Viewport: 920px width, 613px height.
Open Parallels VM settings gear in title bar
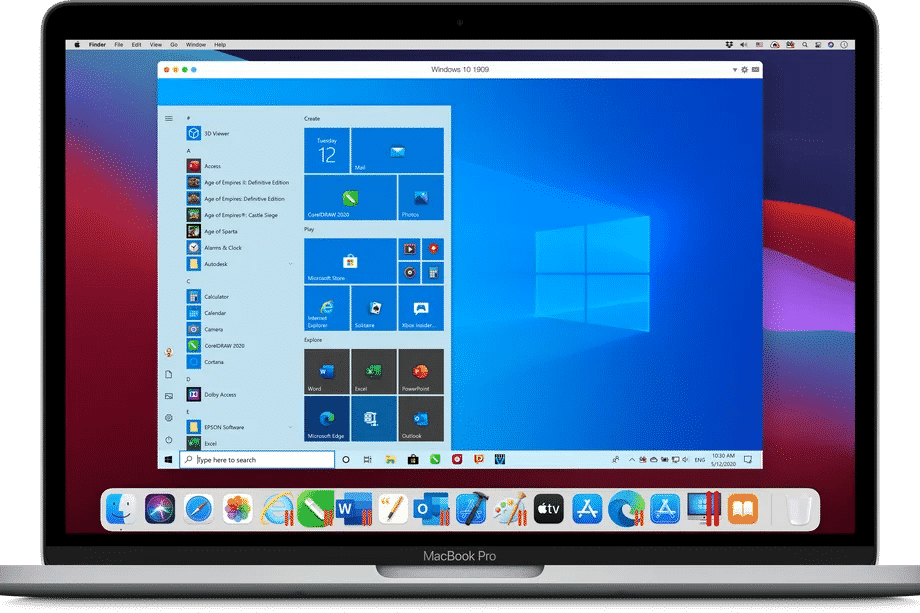745,69
